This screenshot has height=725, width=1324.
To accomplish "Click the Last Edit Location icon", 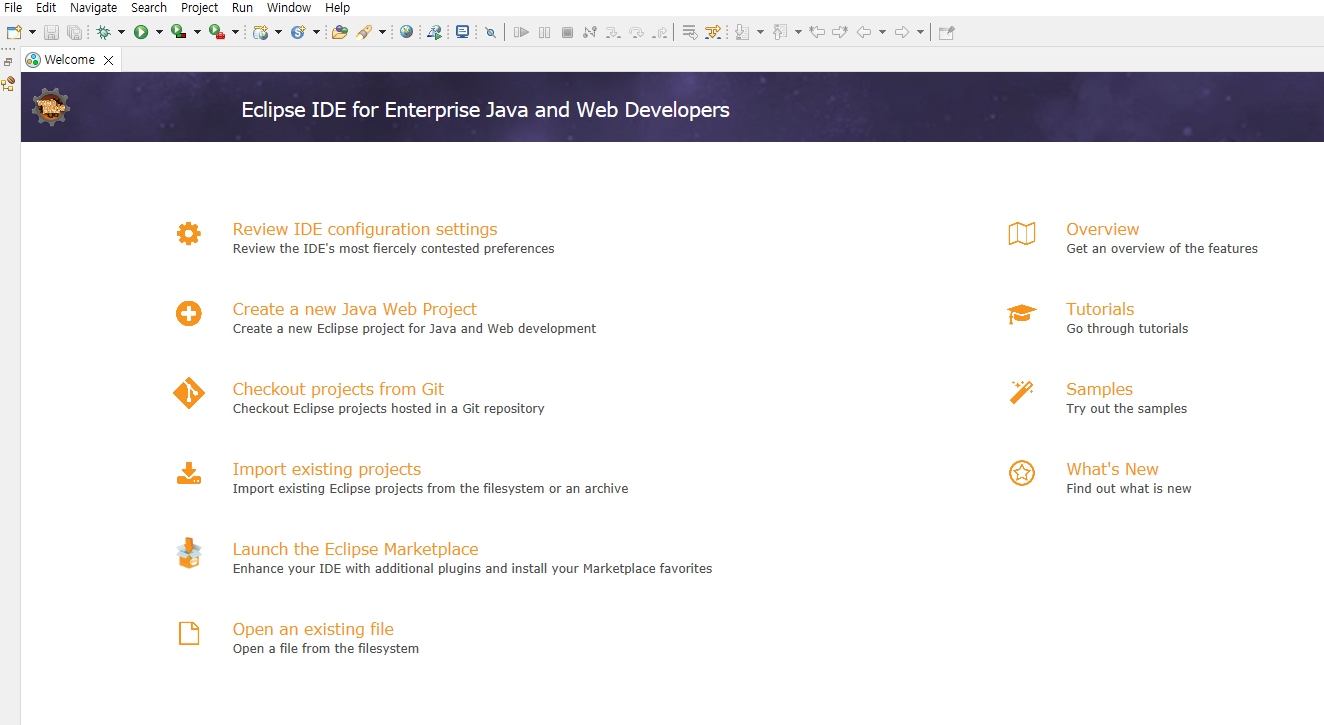I will tap(817, 32).
